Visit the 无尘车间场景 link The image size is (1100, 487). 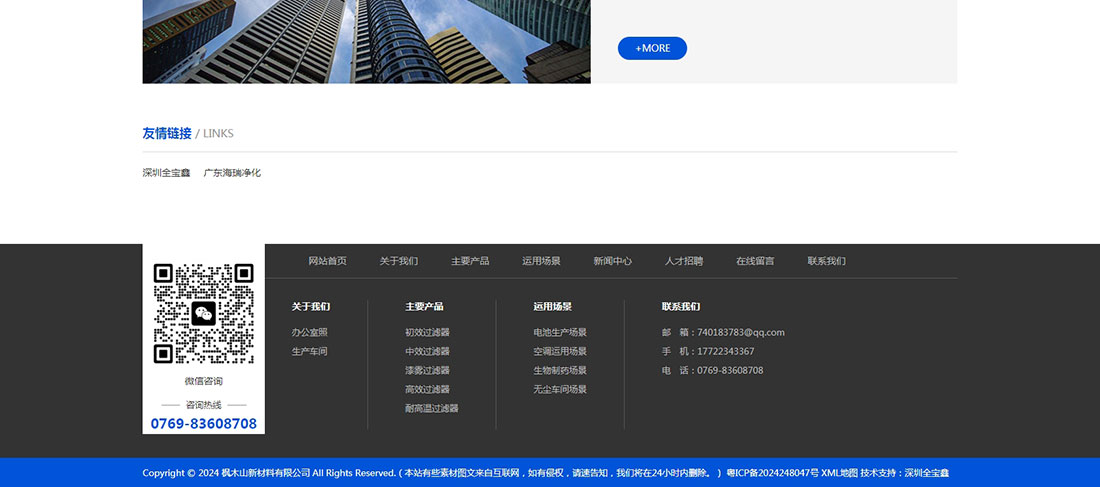560,389
